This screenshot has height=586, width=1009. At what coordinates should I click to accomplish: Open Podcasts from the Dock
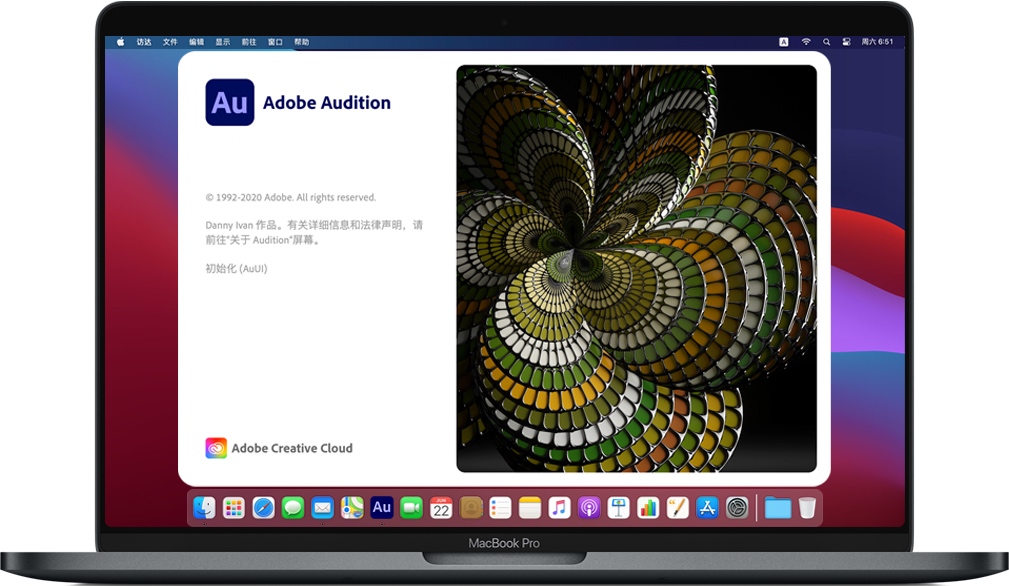pos(588,508)
